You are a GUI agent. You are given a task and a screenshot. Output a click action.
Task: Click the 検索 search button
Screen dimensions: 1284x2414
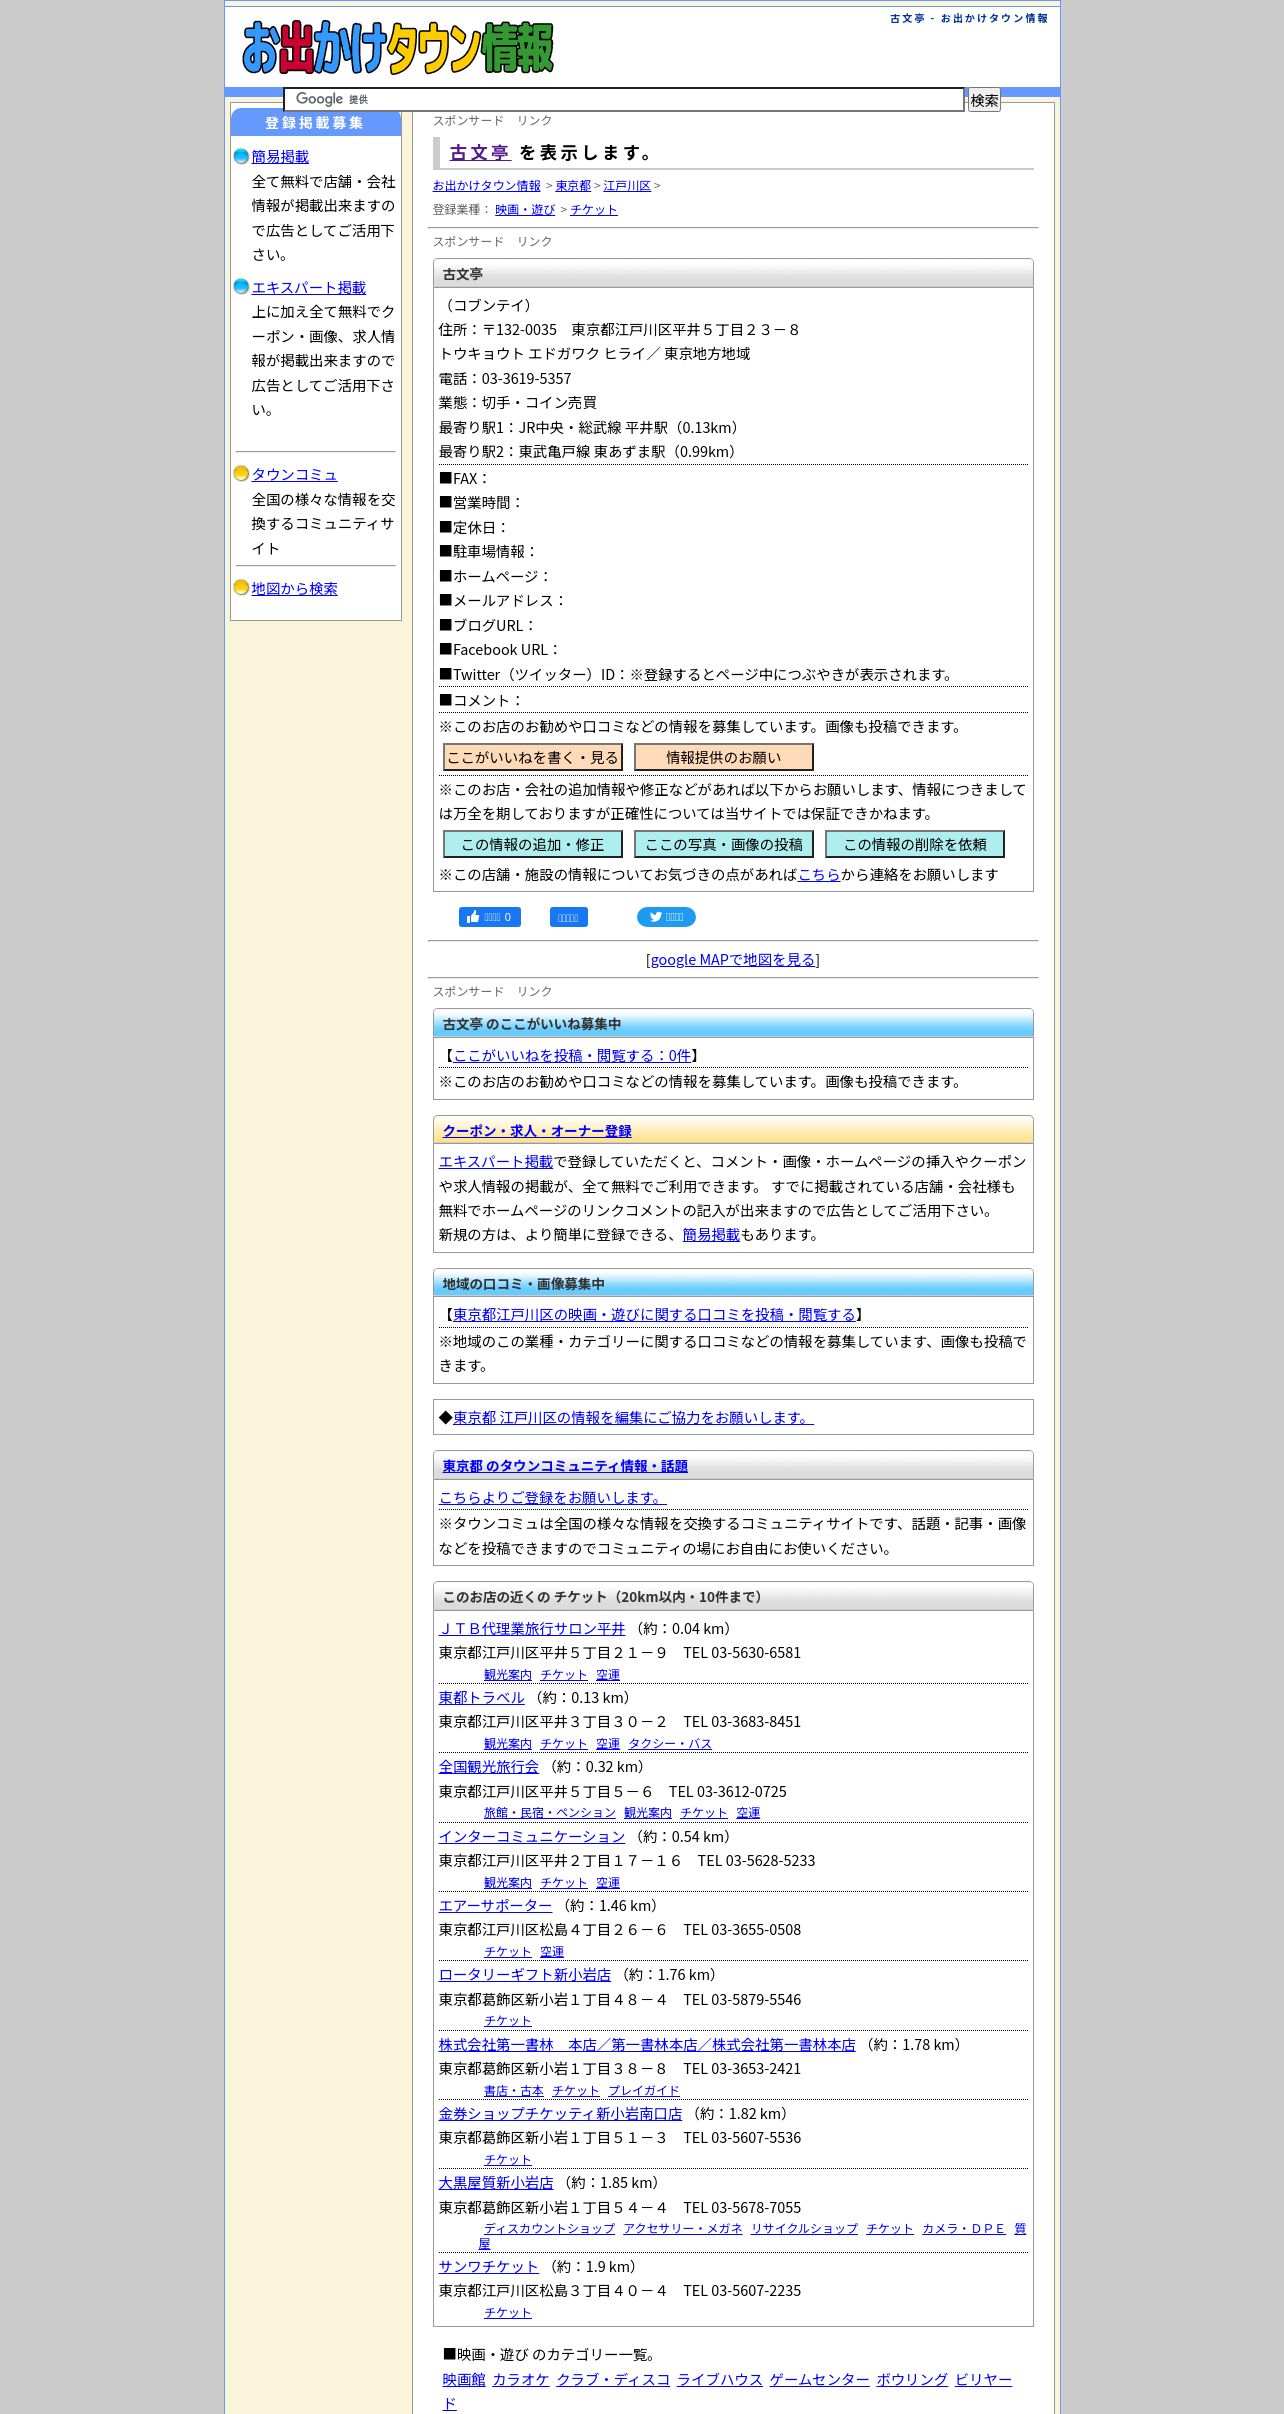[x=984, y=100]
